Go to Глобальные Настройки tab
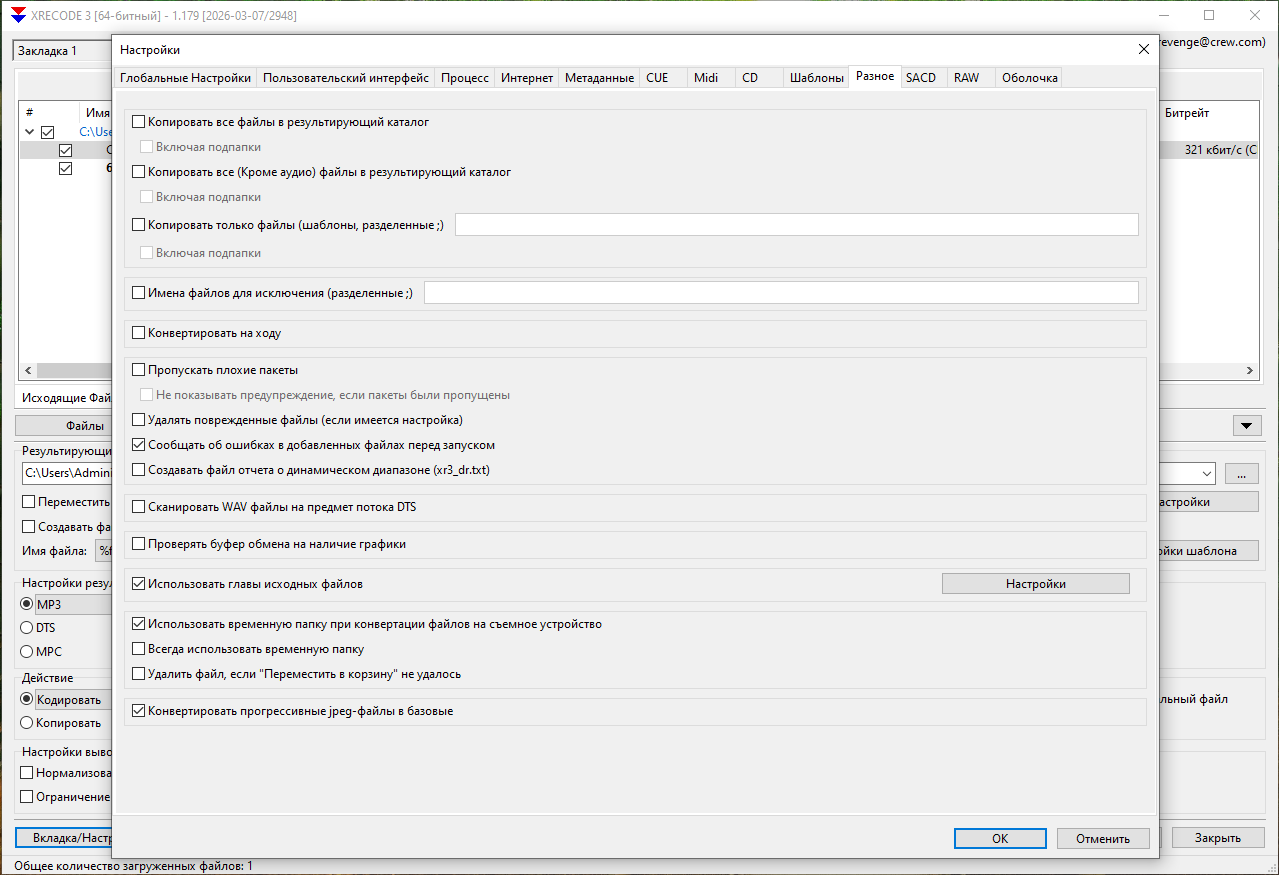Screen dimensions: 1279x875 pos(185,78)
